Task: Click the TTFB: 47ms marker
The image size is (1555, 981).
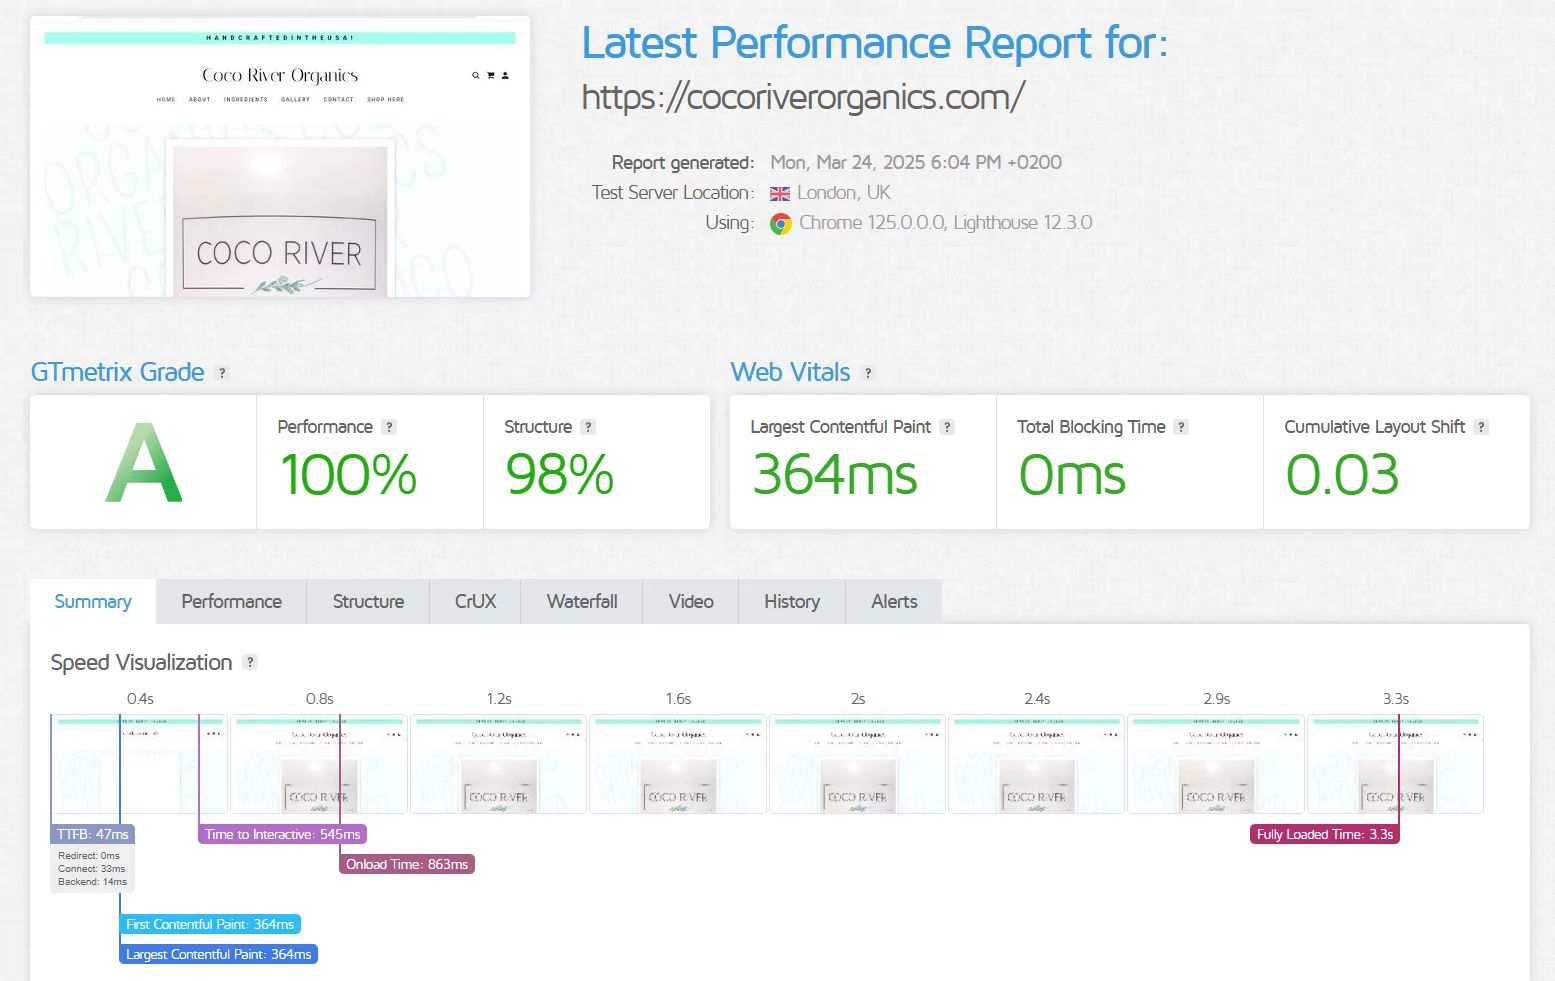Action: (92, 834)
